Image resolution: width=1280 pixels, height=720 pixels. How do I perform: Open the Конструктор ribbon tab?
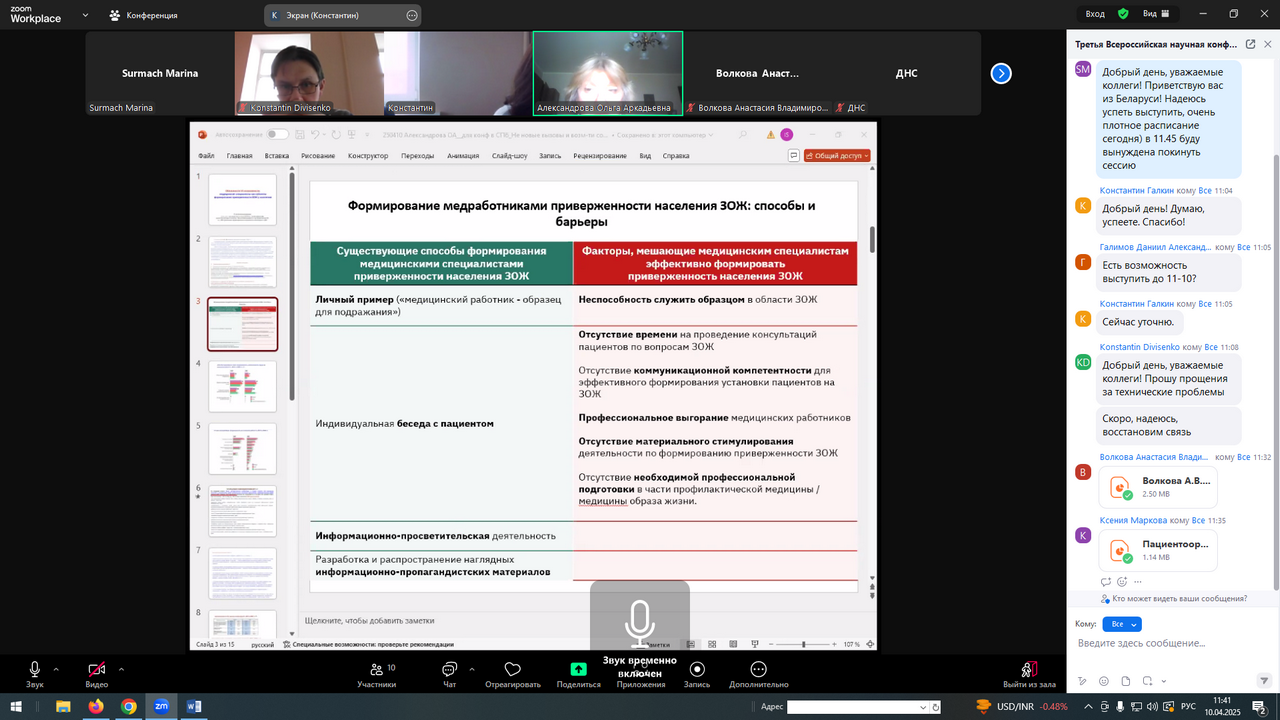click(x=368, y=156)
